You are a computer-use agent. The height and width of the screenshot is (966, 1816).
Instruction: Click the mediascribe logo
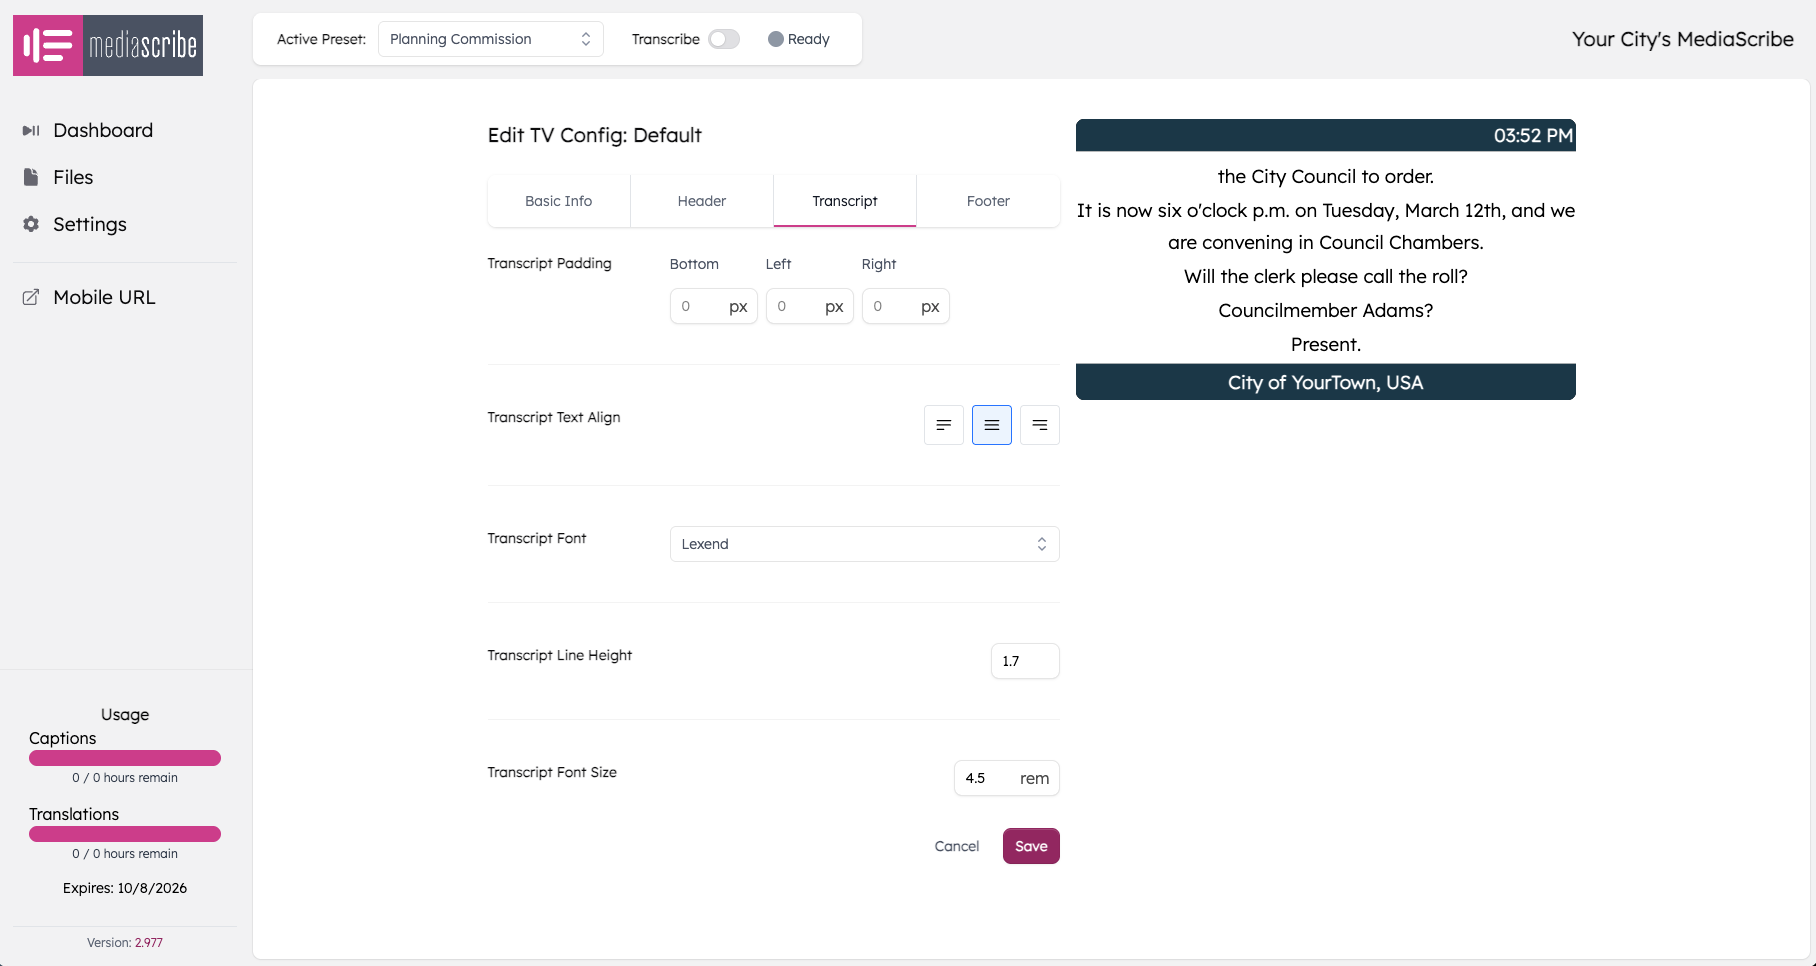coord(107,45)
